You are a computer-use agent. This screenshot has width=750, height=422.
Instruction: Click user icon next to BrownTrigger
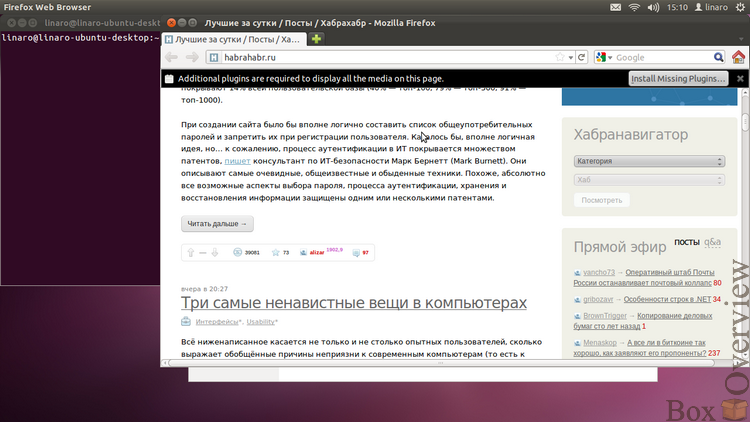[x=577, y=316]
